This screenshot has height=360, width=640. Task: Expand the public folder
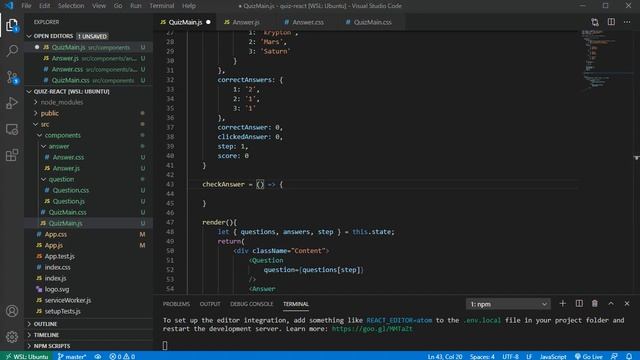point(49,113)
